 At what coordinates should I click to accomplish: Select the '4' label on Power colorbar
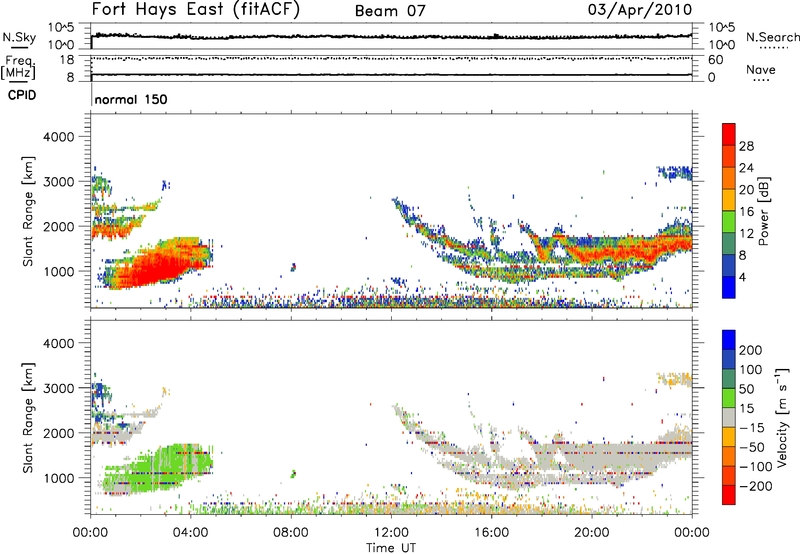pyautogui.click(x=743, y=277)
